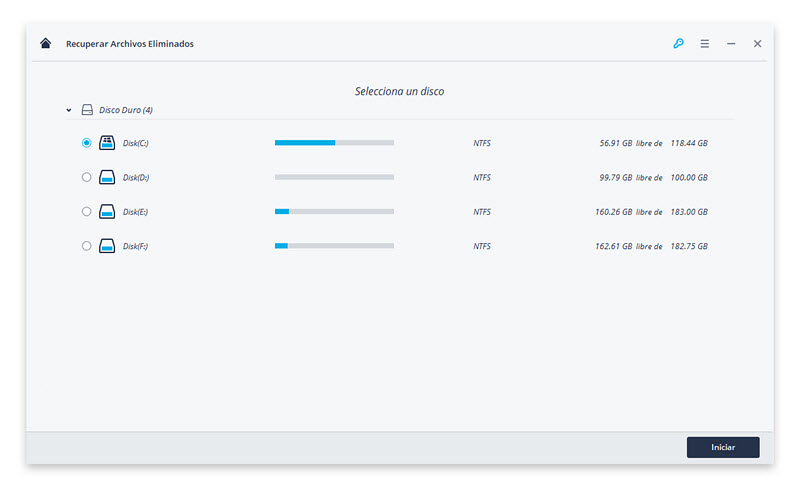This screenshot has height=493, width=800.
Task: Click the NTFS text on Disk(D:) row
Action: pyautogui.click(x=482, y=178)
